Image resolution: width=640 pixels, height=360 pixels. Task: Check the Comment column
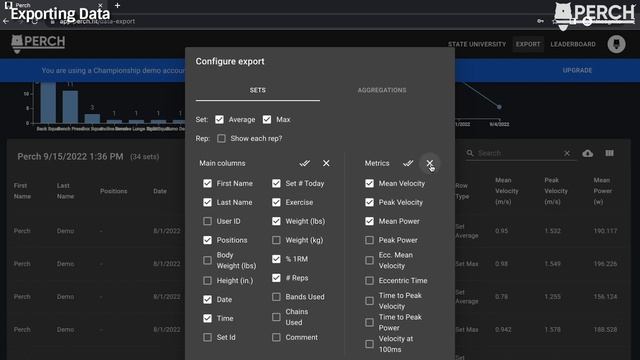coord(276,338)
